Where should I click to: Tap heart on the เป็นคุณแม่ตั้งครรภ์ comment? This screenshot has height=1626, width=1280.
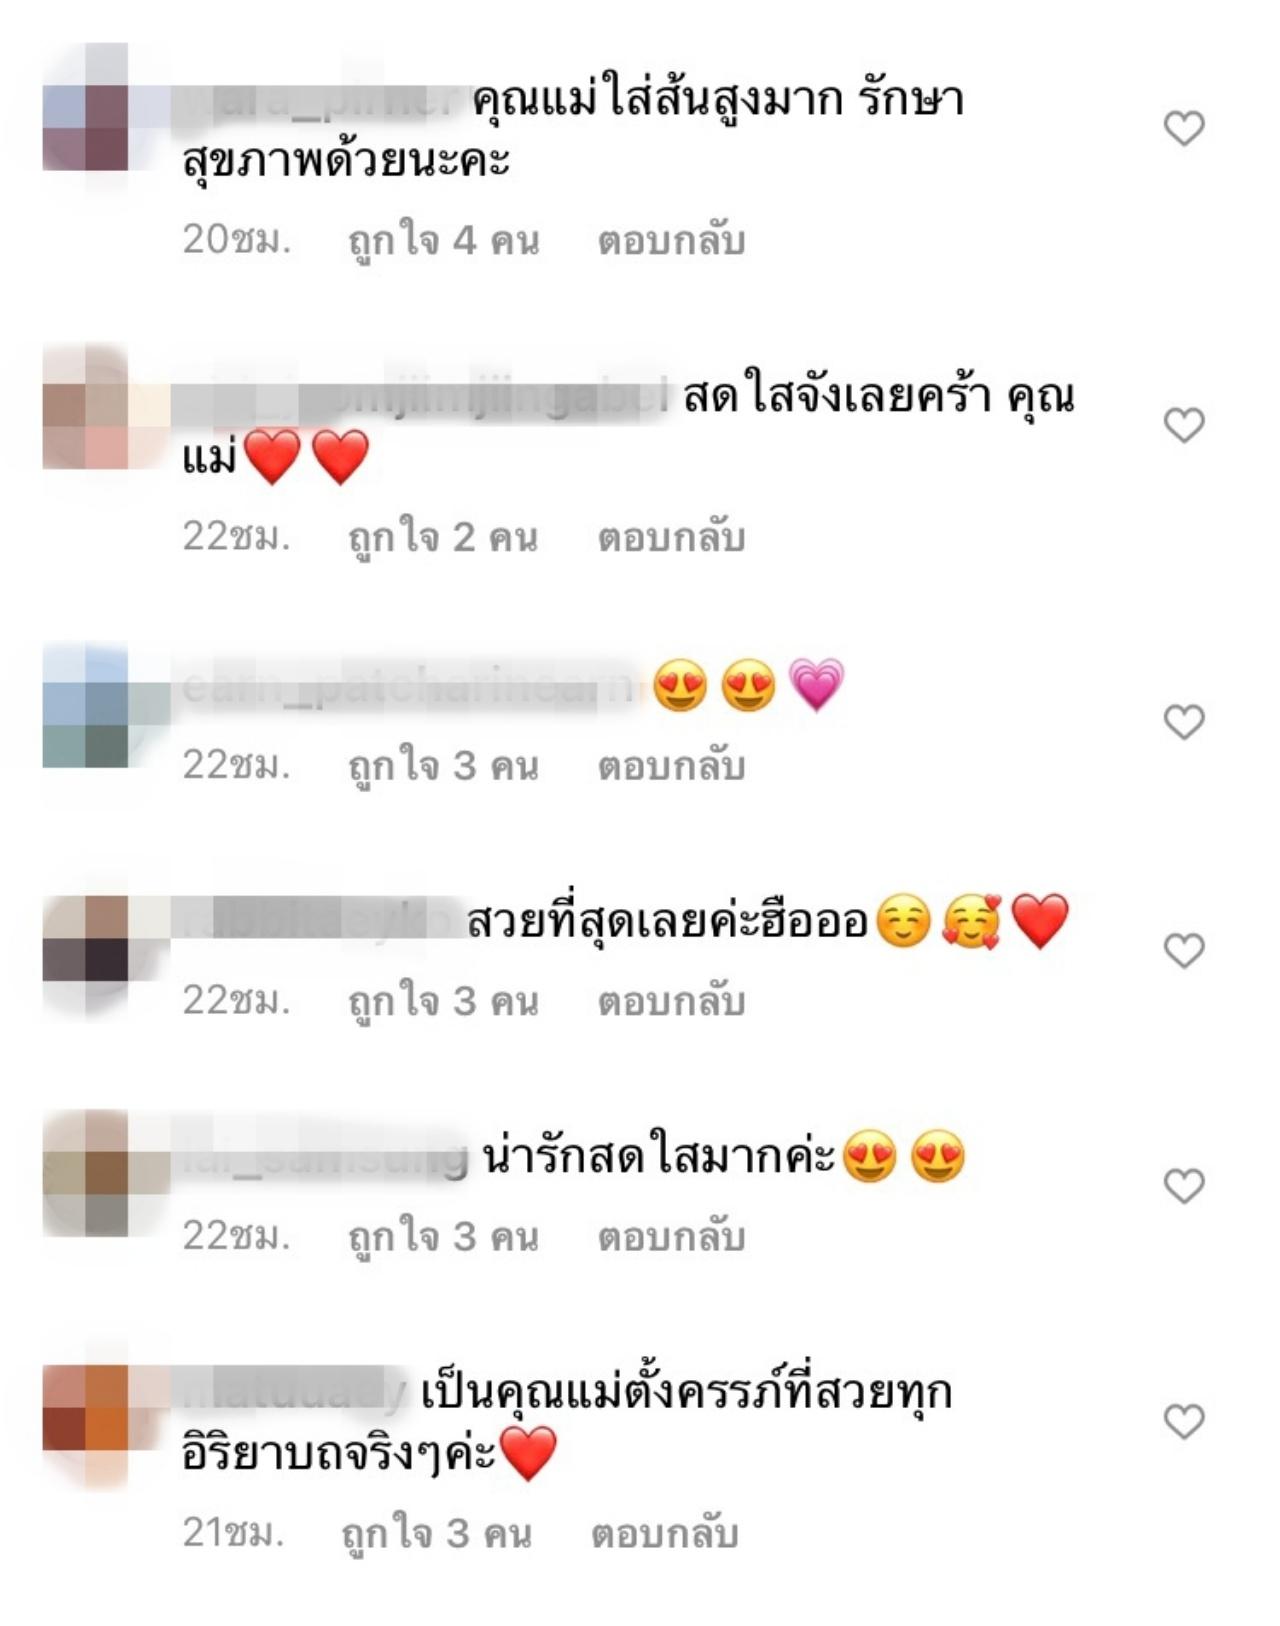click(1184, 1421)
